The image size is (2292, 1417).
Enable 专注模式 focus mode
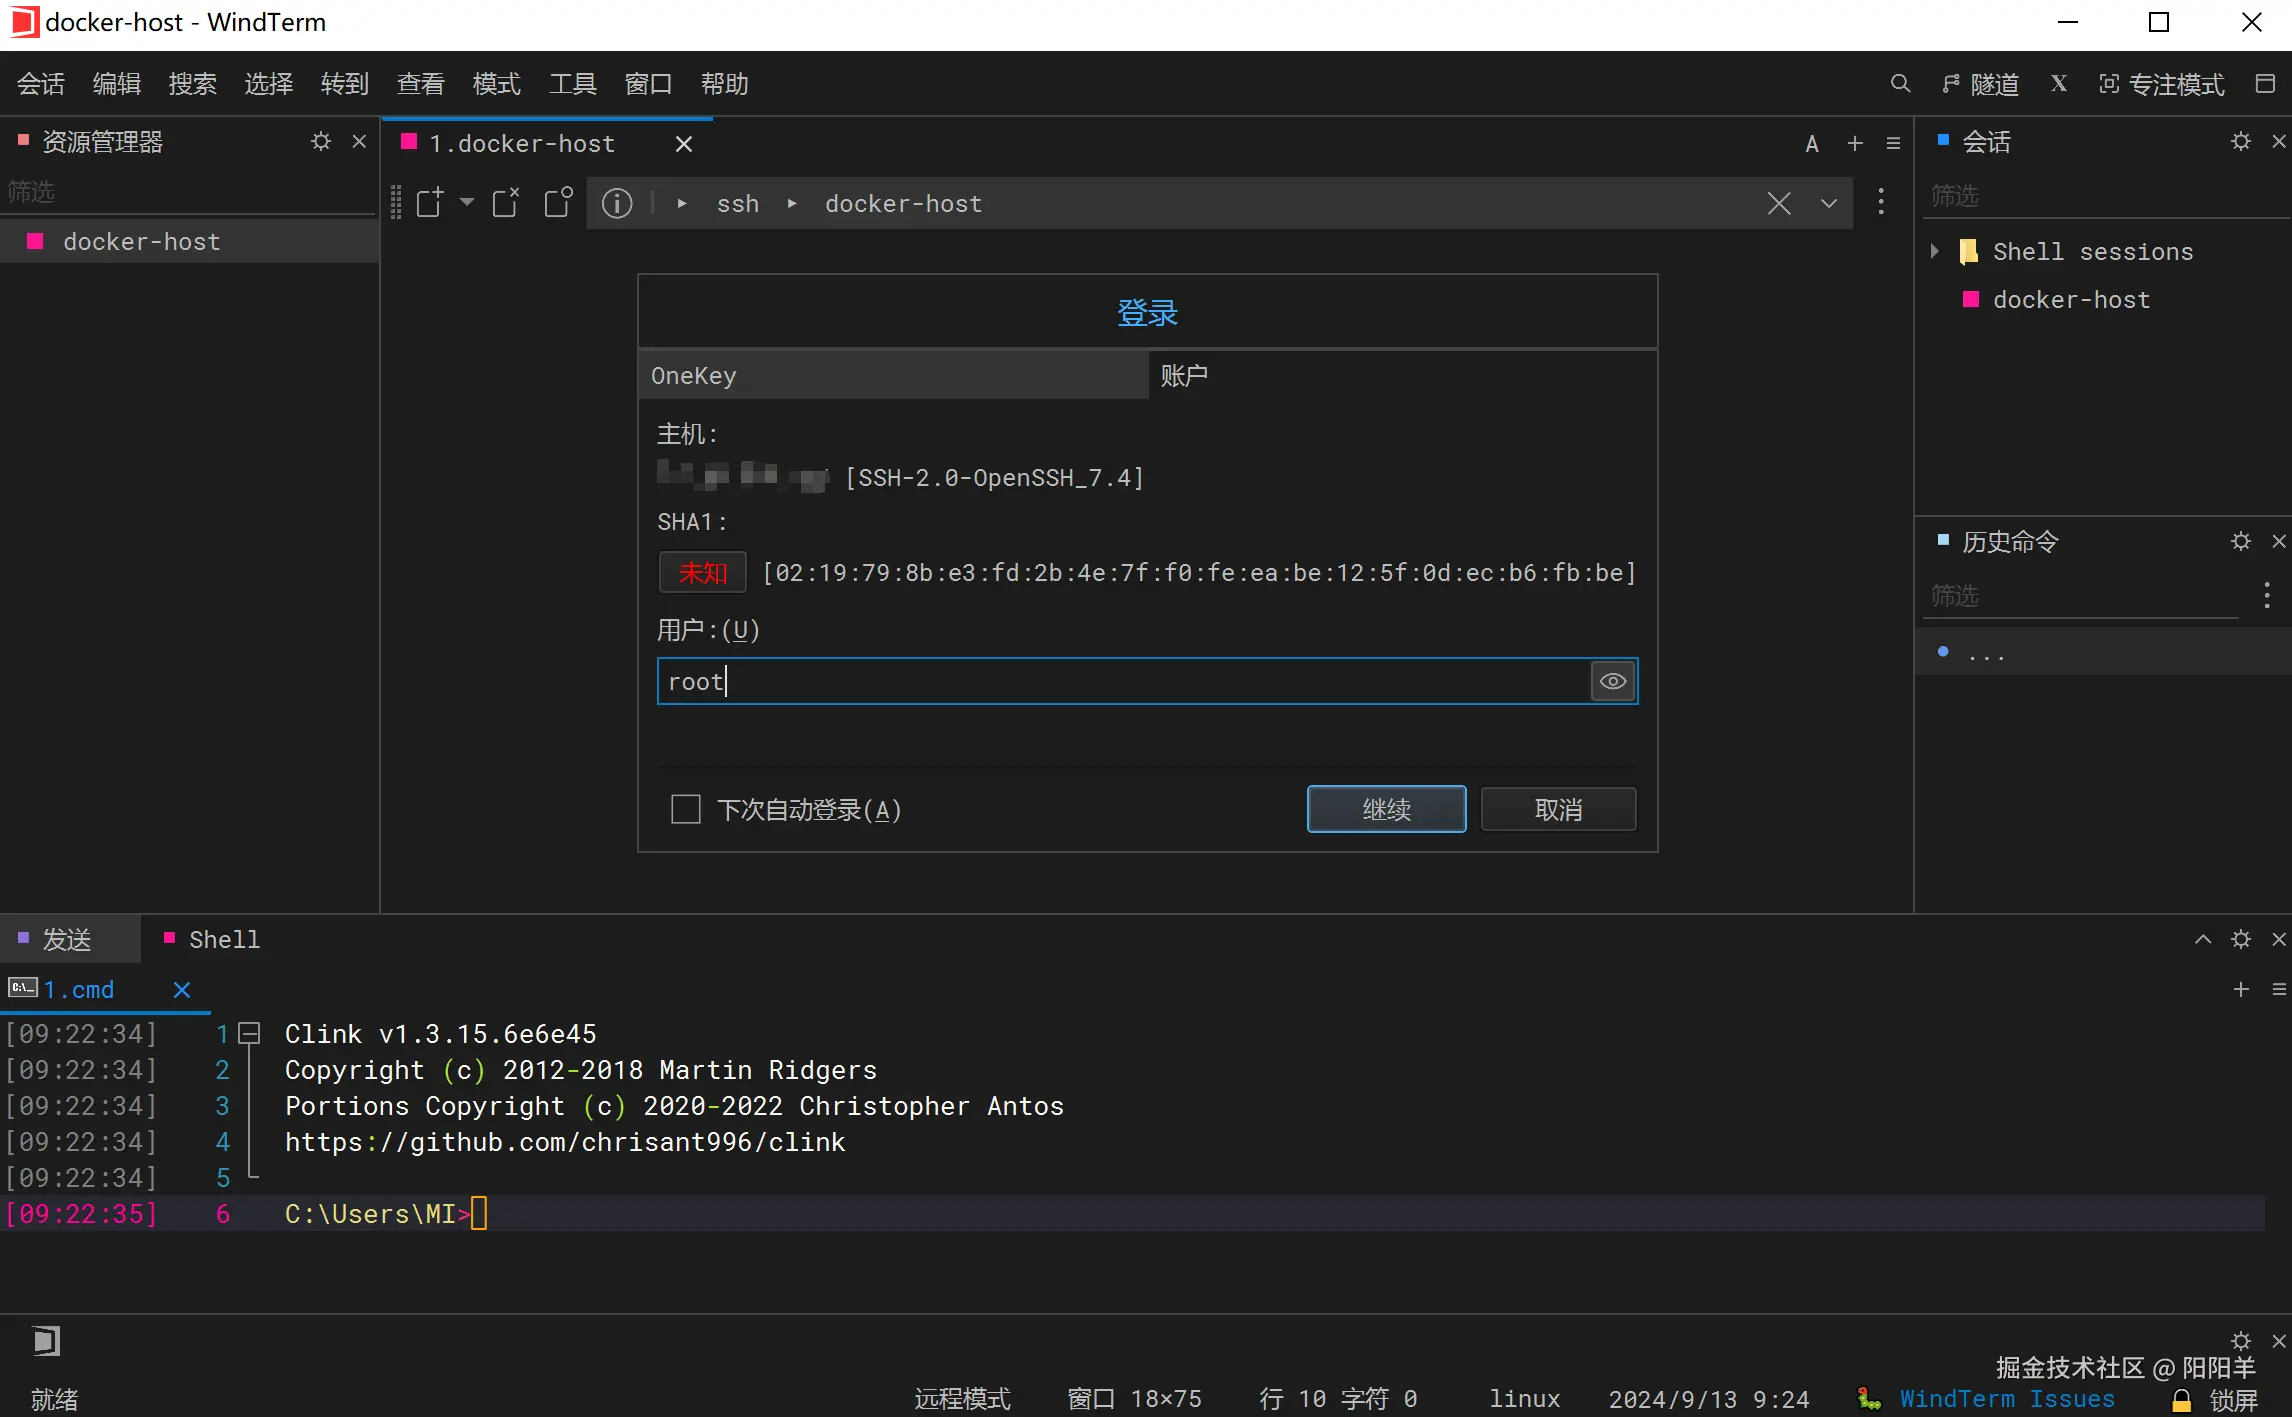pos(2162,84)
